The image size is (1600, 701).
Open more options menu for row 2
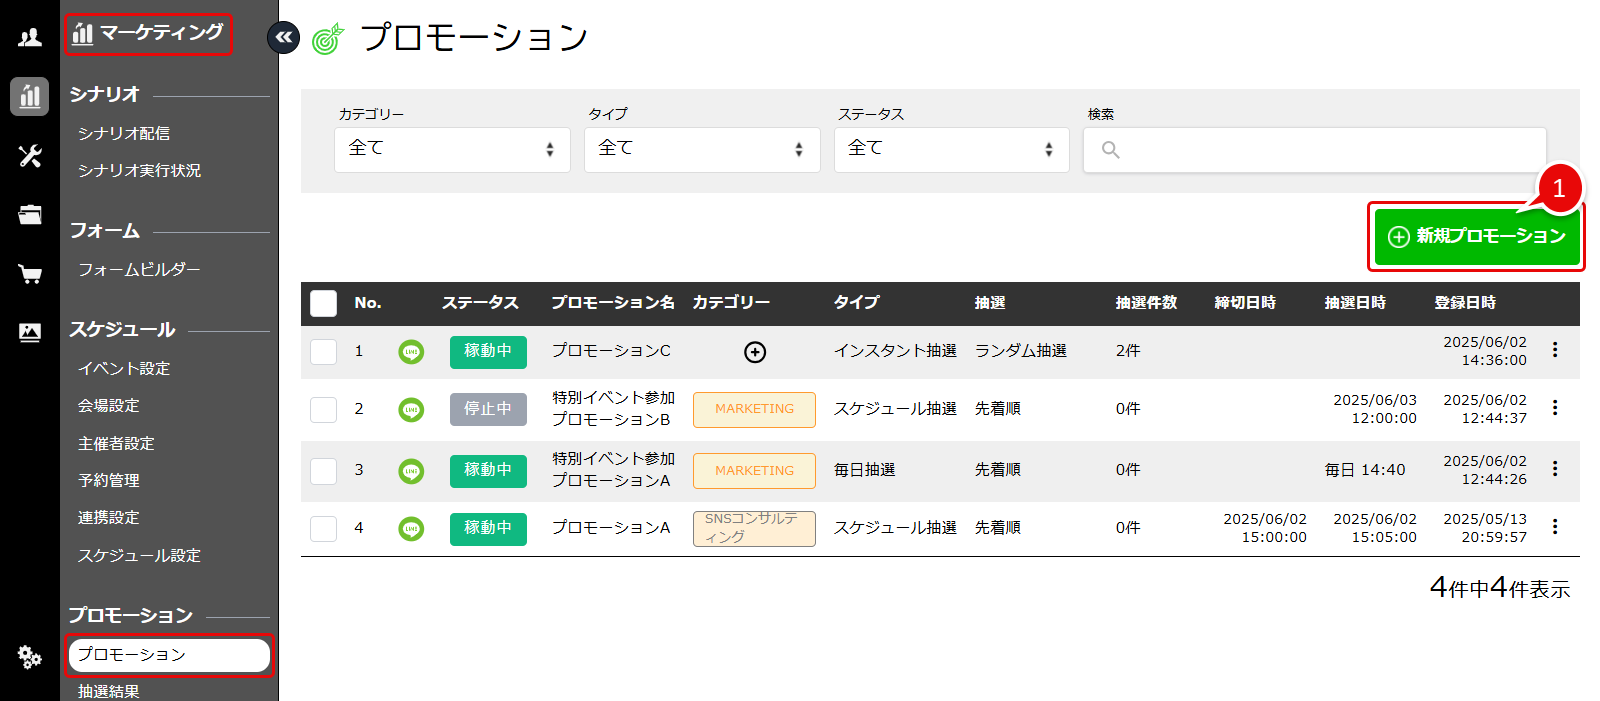click(x=1555, y=408)
